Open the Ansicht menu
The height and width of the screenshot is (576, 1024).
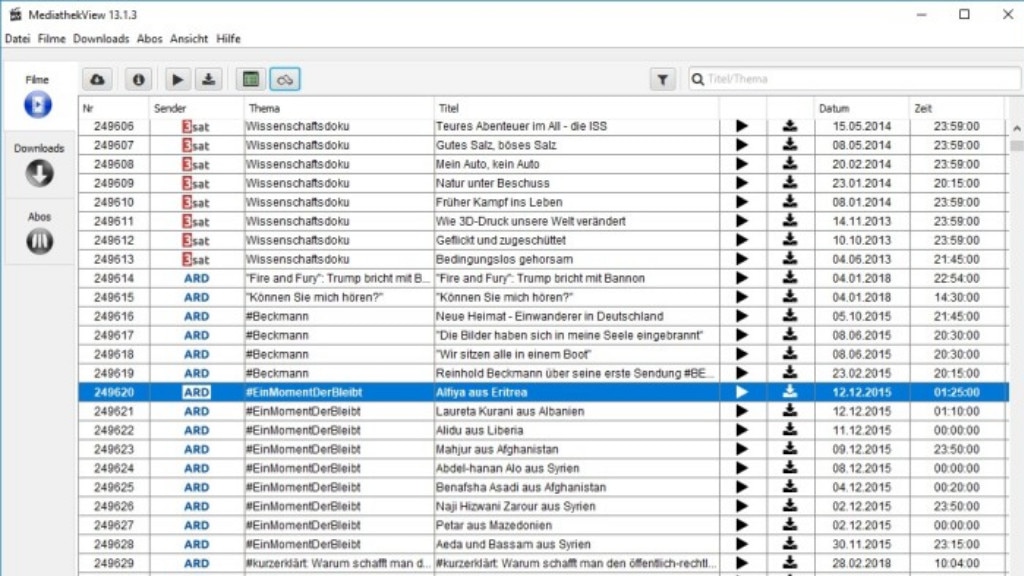tap(189, 39)
